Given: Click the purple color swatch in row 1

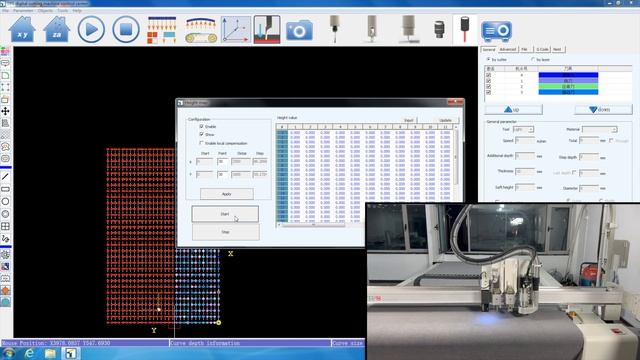Looking at the screenshot, I should (568, 81).
